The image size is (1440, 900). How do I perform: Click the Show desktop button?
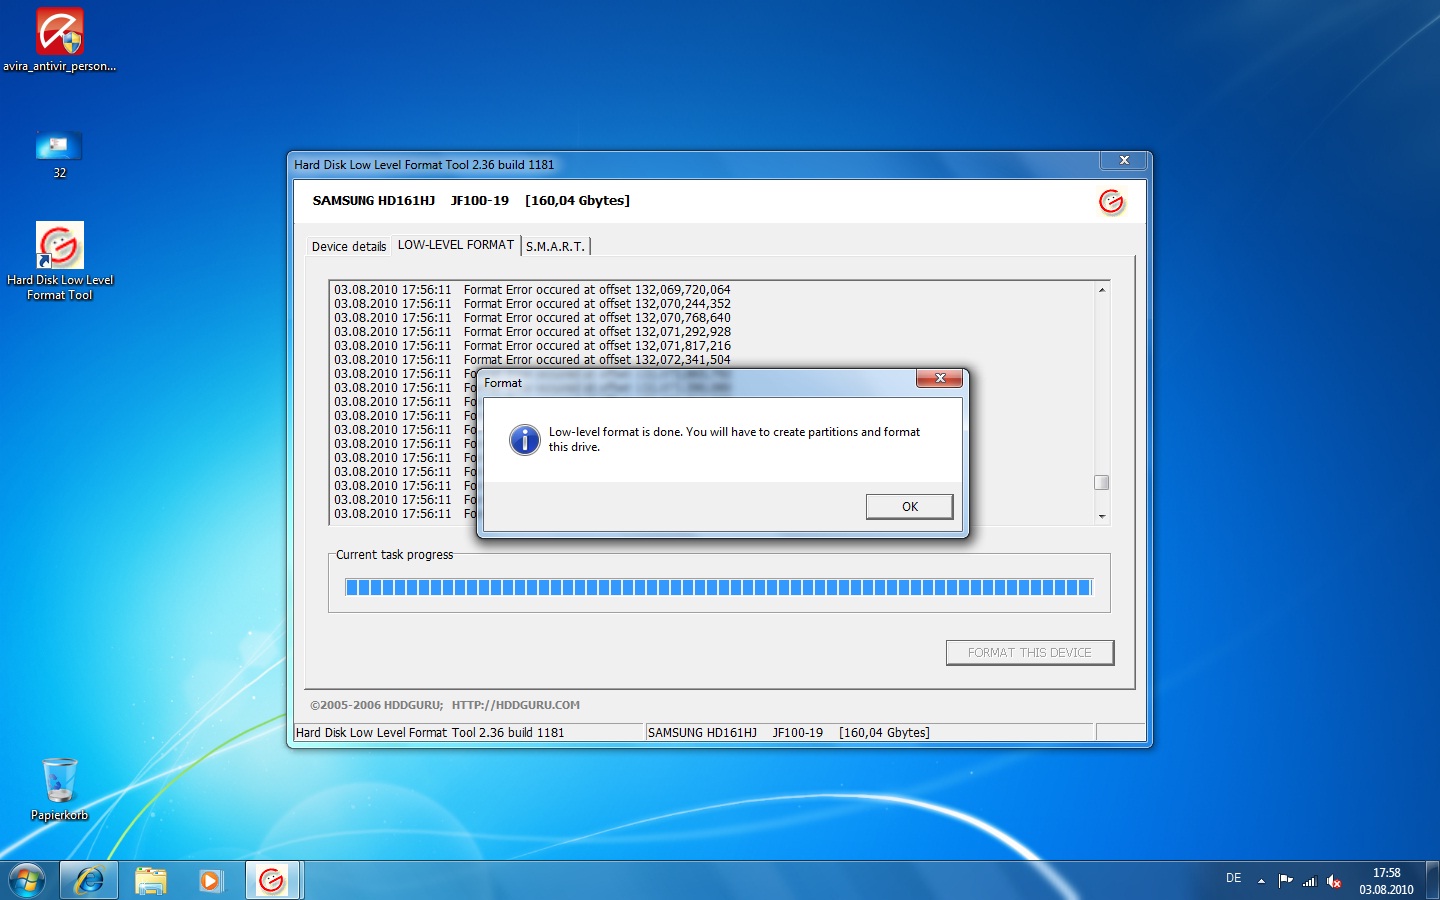coord(1432,881)
